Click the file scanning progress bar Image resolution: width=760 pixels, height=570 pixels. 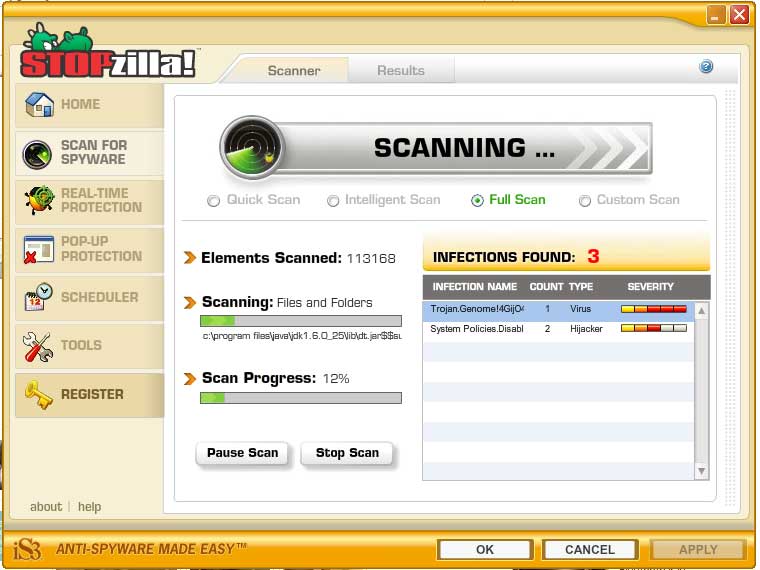[x=301, y=321]
